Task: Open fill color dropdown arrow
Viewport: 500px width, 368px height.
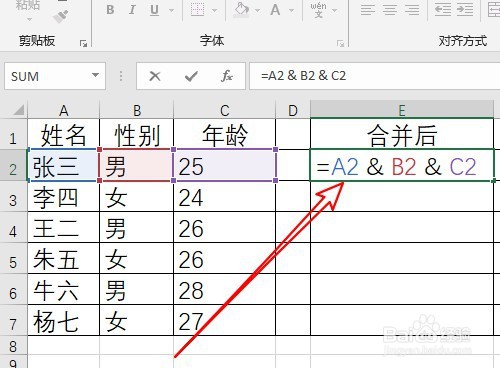Action: point(257,10)
